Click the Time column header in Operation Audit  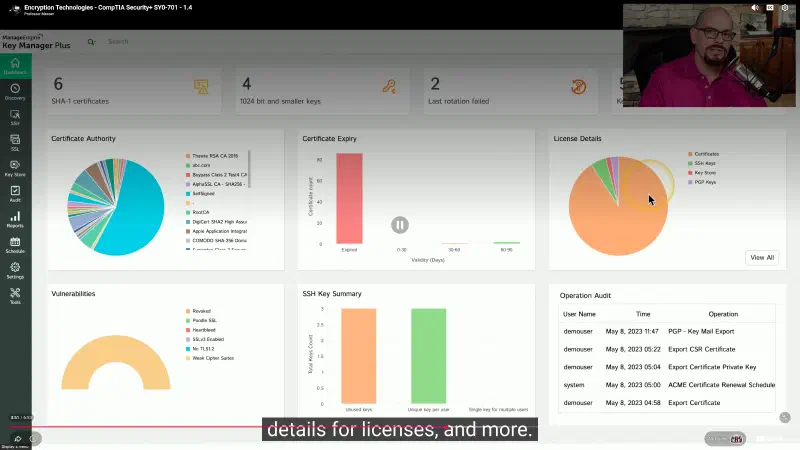point(643,314)
